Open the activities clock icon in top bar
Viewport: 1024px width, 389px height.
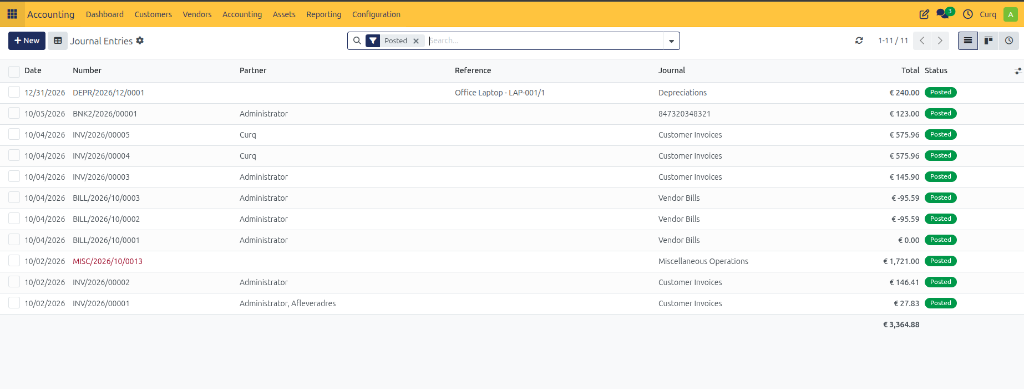(968, 14)
